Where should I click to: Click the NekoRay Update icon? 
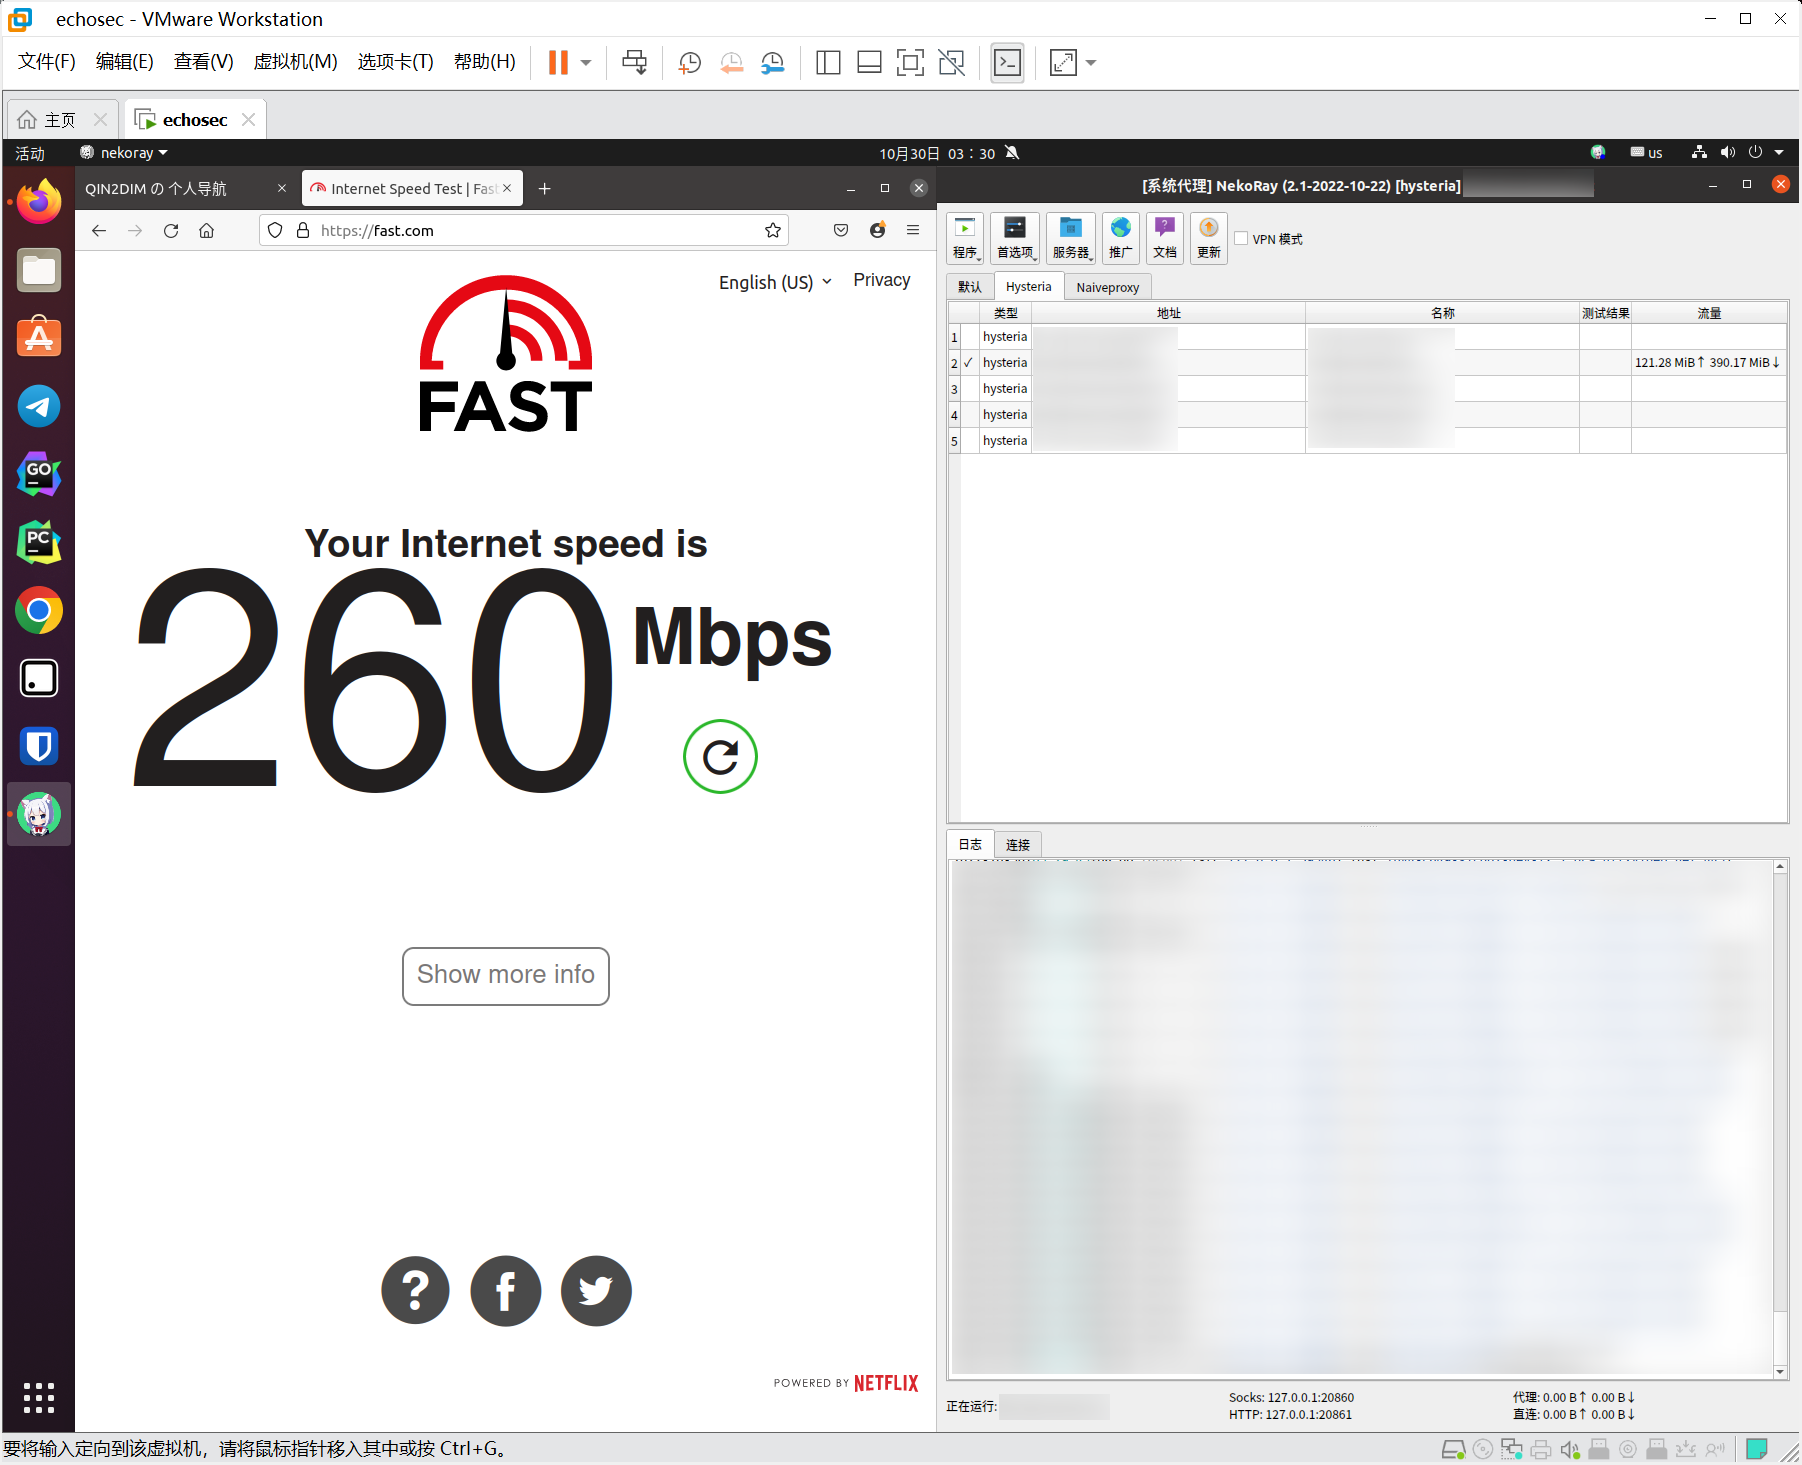tap(1208, 238)
